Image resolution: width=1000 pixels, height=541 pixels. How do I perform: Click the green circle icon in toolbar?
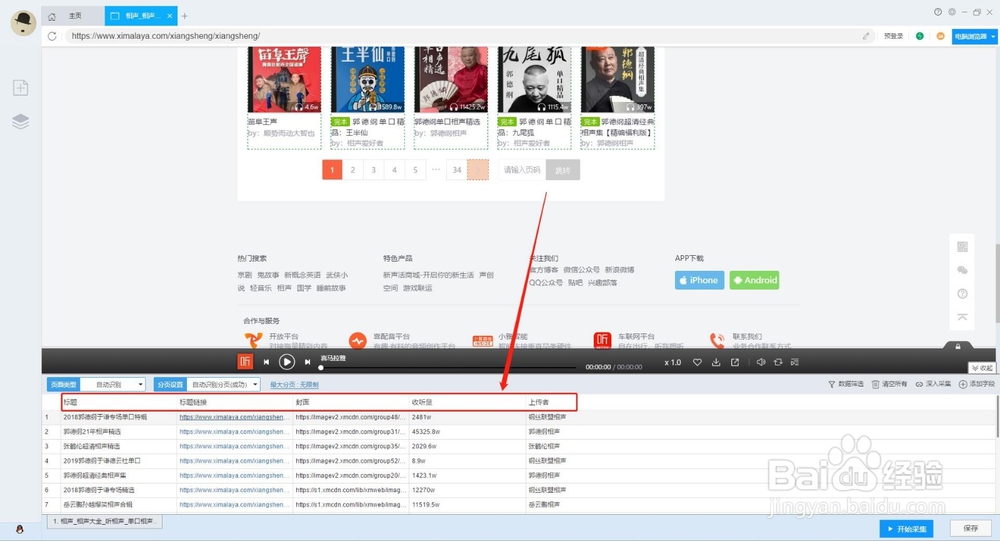pyautogui.click(x=920, y=36)
